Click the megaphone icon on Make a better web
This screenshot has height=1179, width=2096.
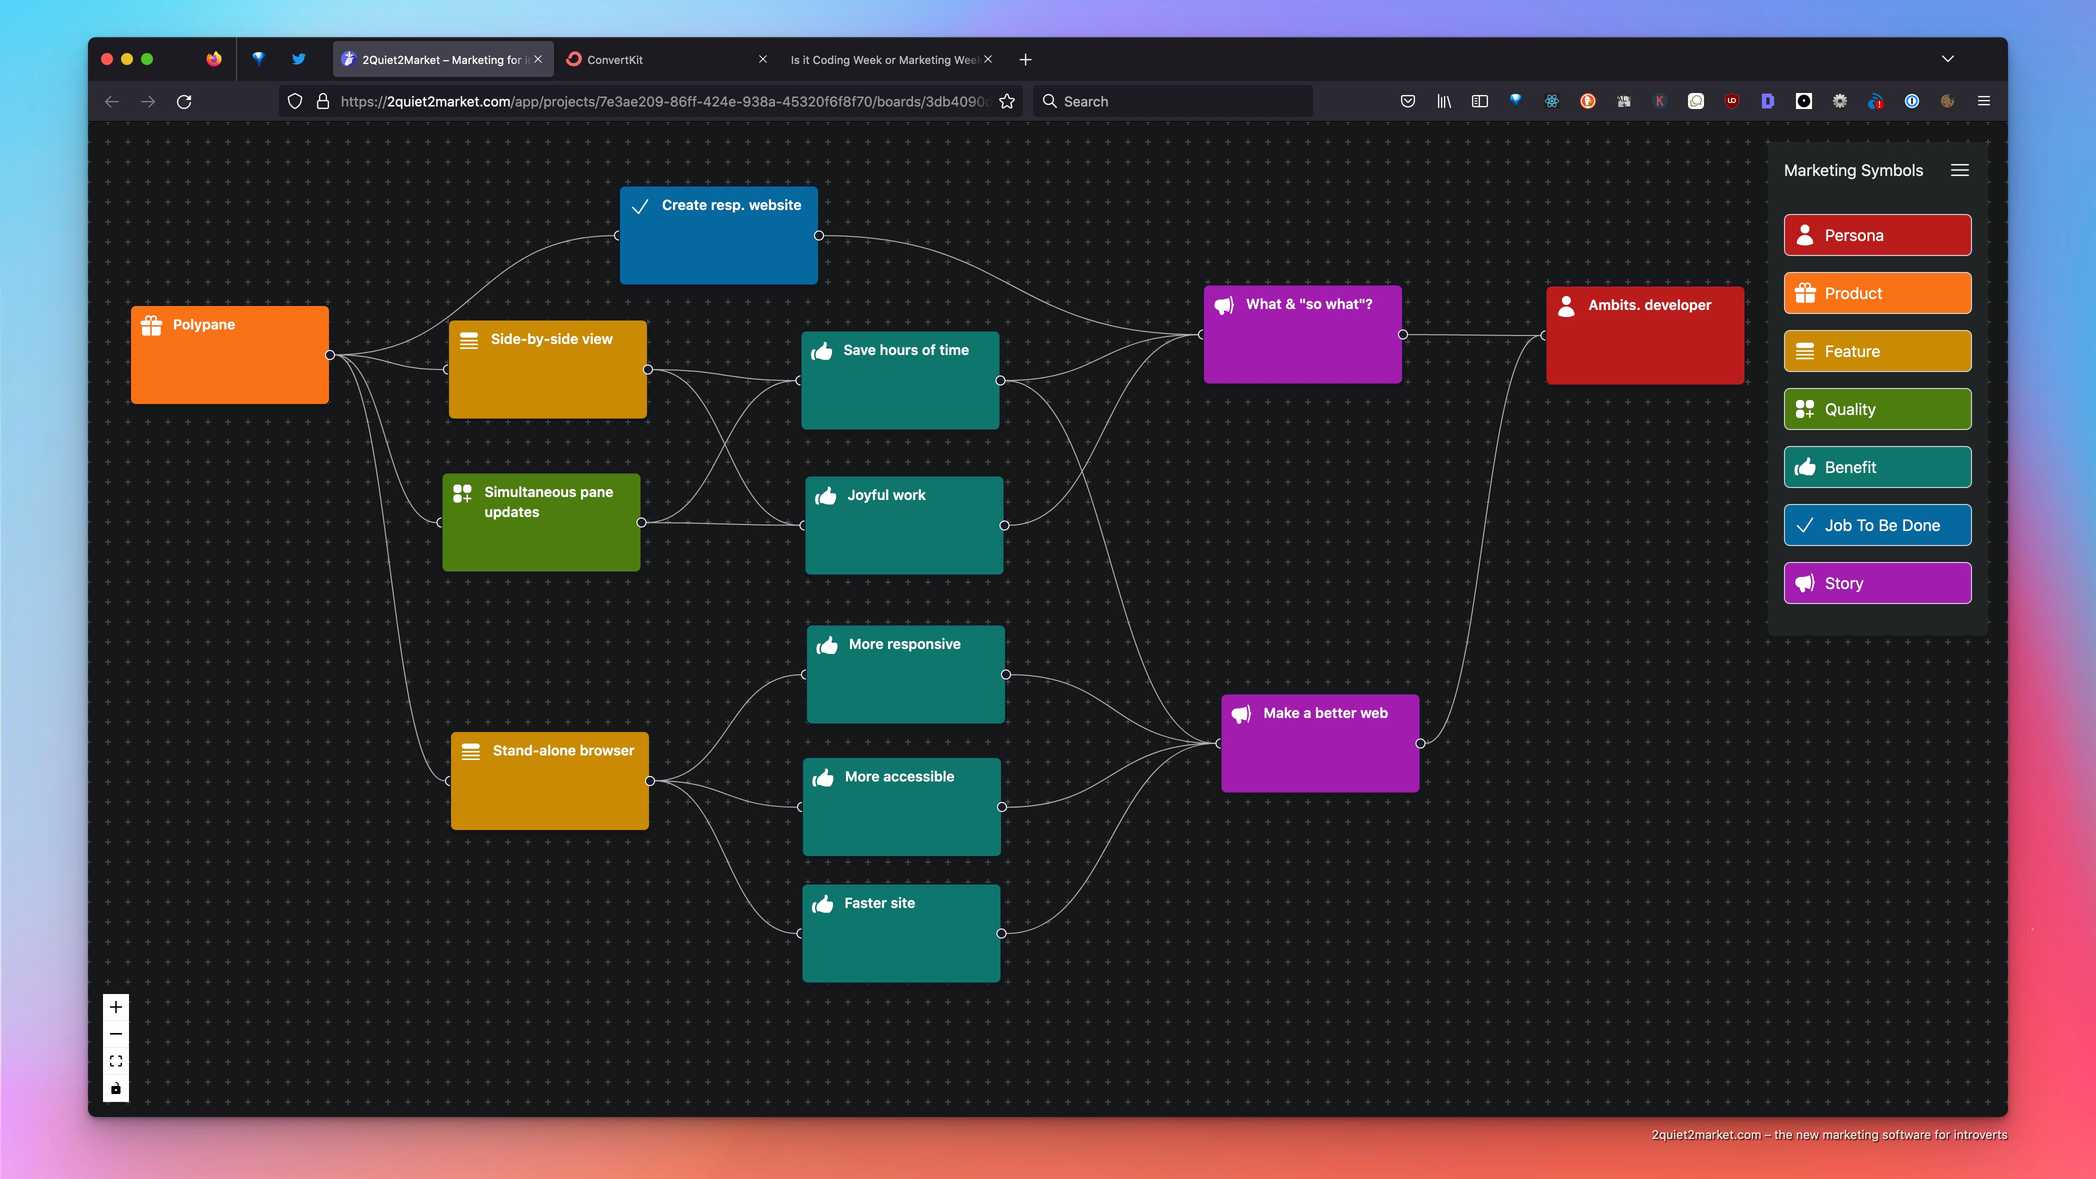click(x=1242, y=713)
